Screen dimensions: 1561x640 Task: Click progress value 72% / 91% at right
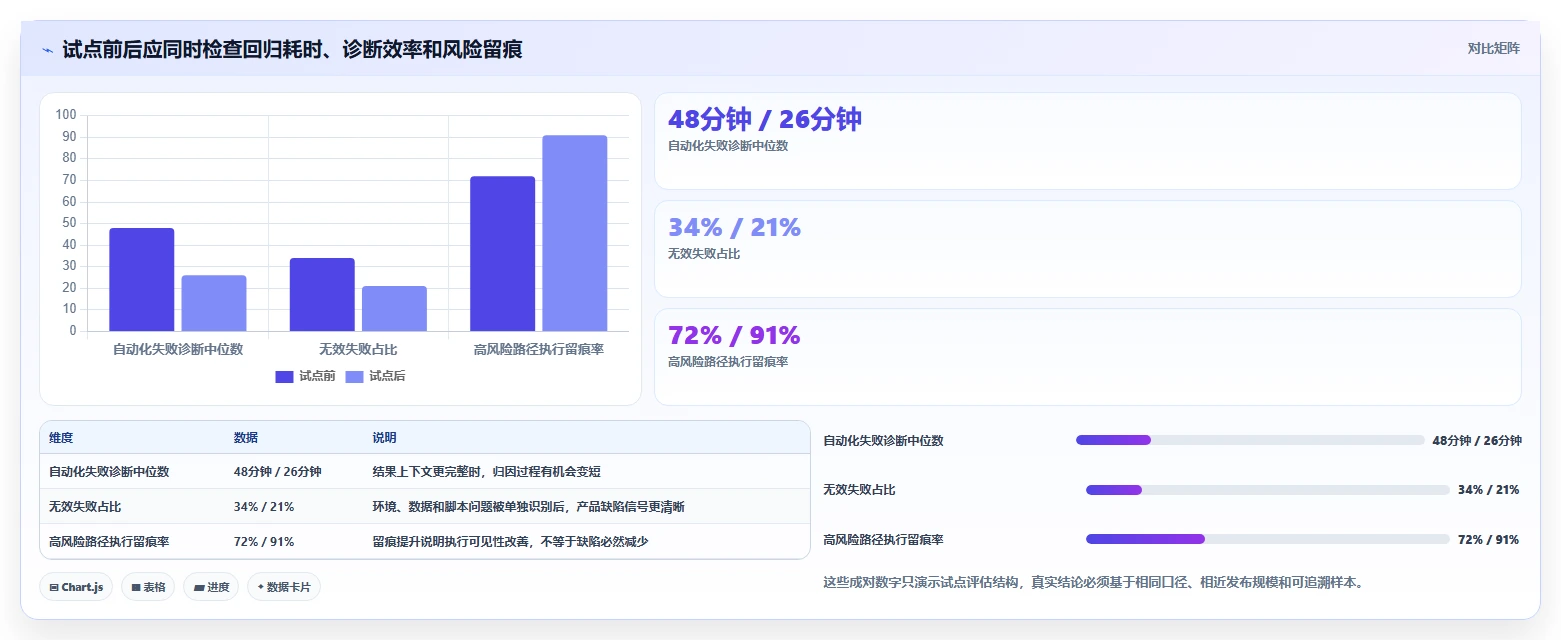[x=1489, y=539]
